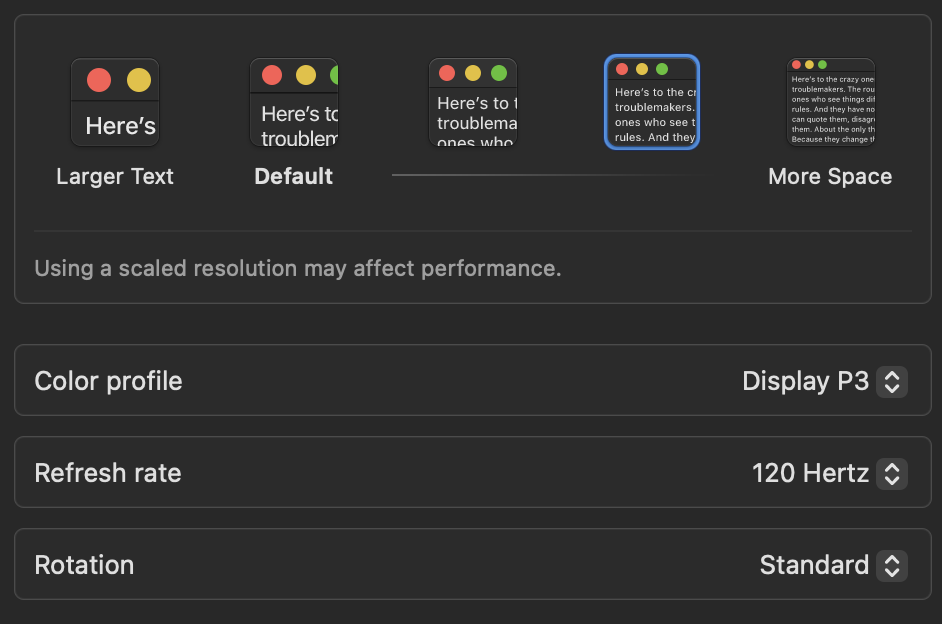942x624 pixels.
Task: Click the "More Space" label
Action: tap(830, 177)
